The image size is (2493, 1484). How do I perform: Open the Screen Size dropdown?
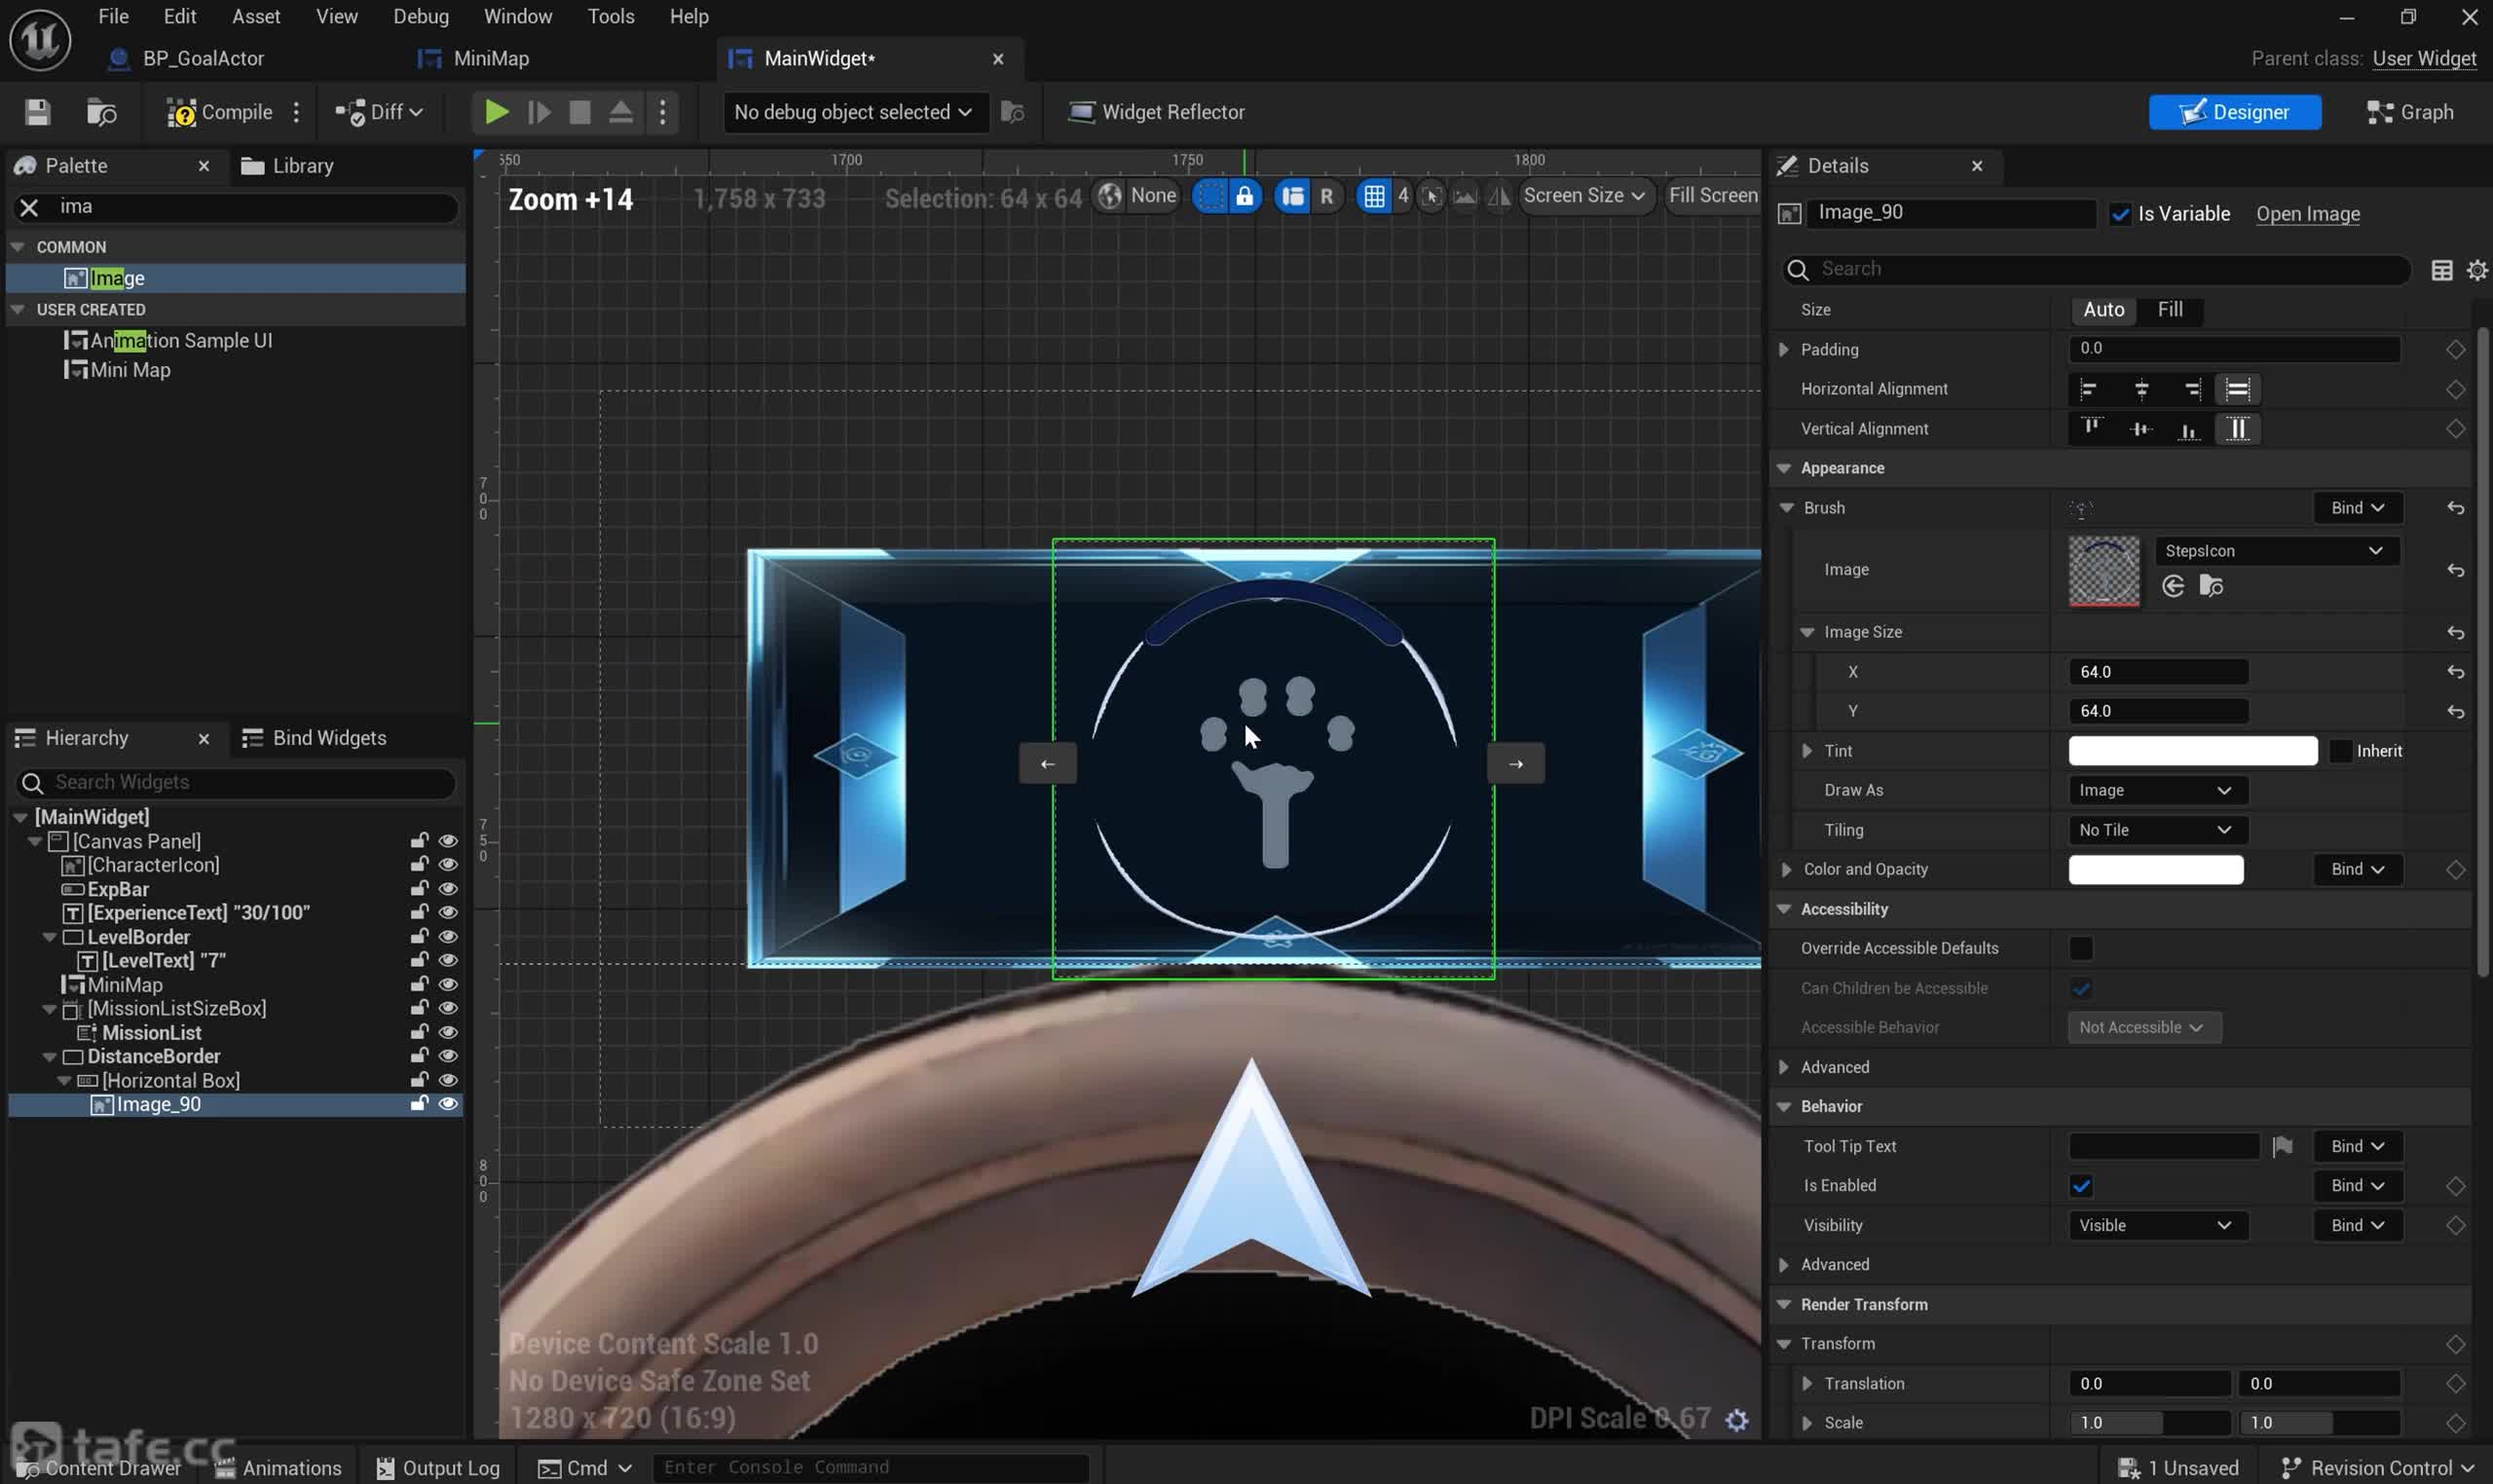coord(1583,196)
